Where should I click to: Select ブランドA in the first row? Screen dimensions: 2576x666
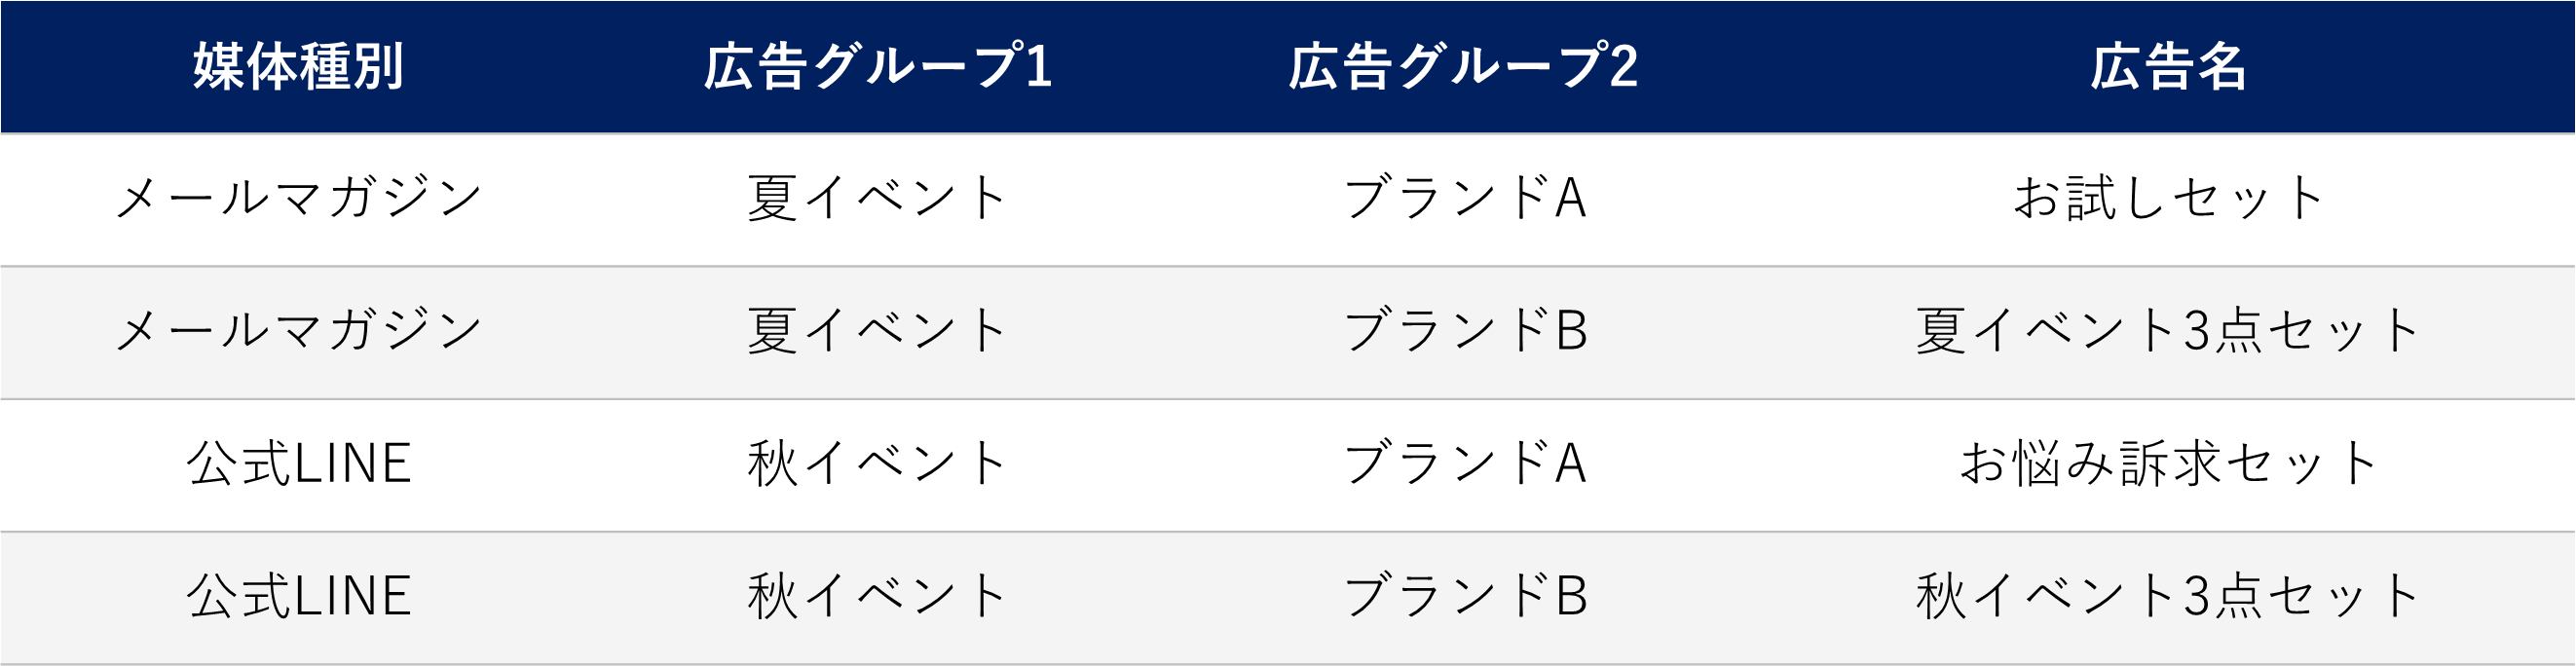(1464, 197)
